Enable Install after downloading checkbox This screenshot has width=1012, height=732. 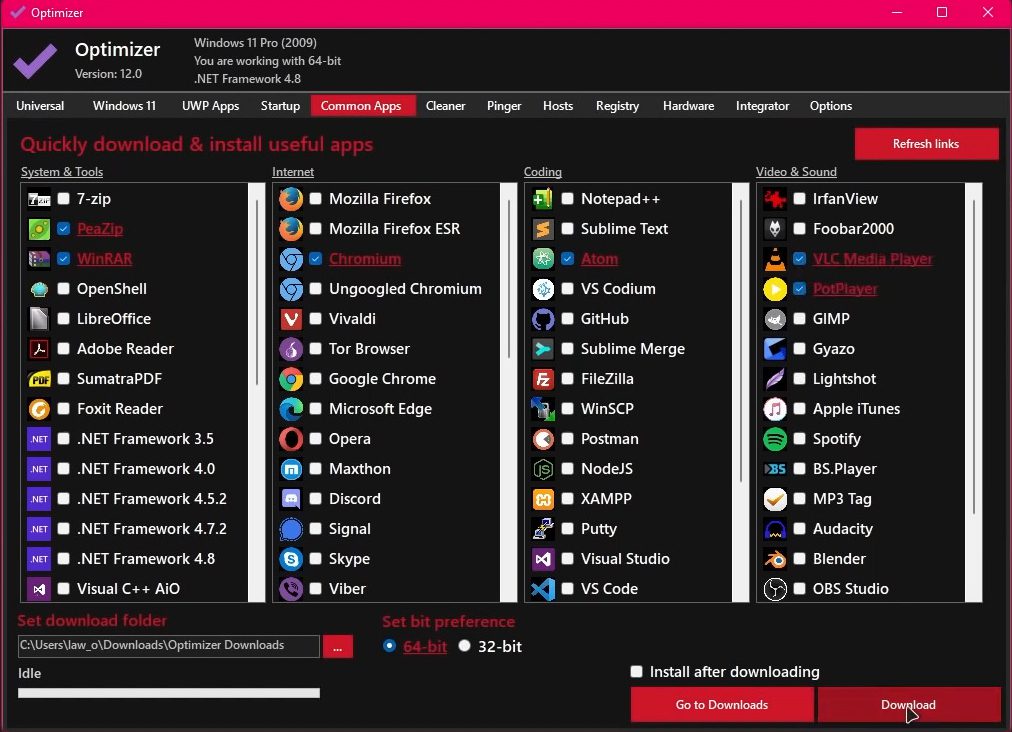pyautogui.click(x=636, y=672)
